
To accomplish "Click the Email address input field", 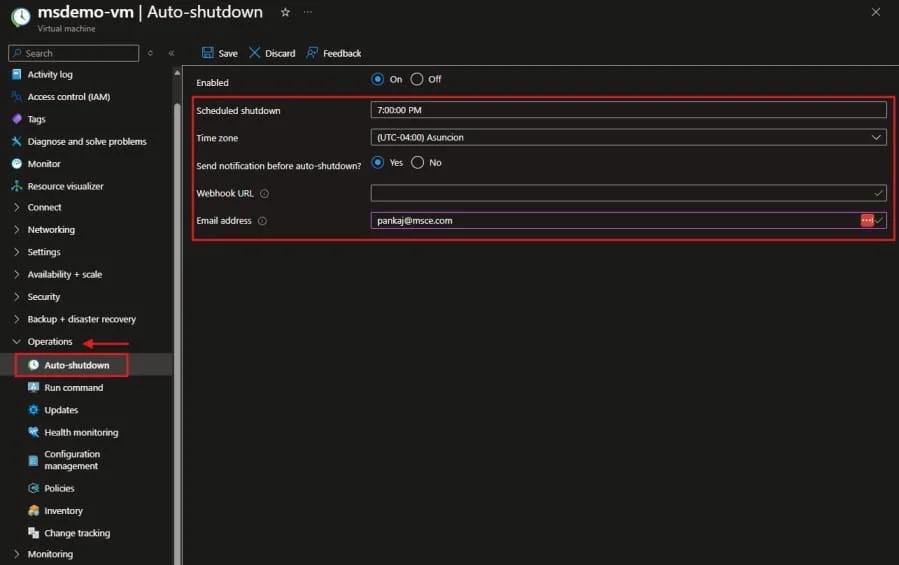I will 628,220.
